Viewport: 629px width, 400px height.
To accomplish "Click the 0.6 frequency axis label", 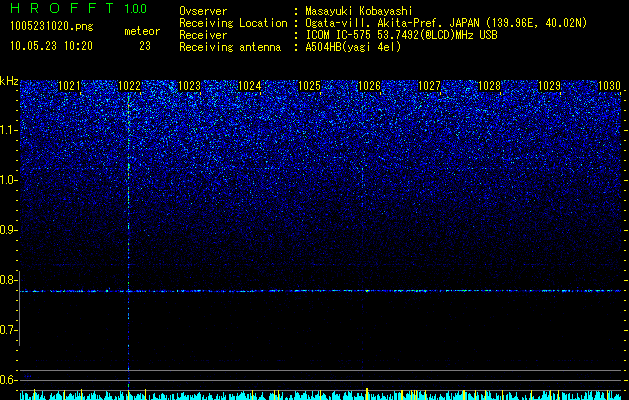I will [8, 380].
